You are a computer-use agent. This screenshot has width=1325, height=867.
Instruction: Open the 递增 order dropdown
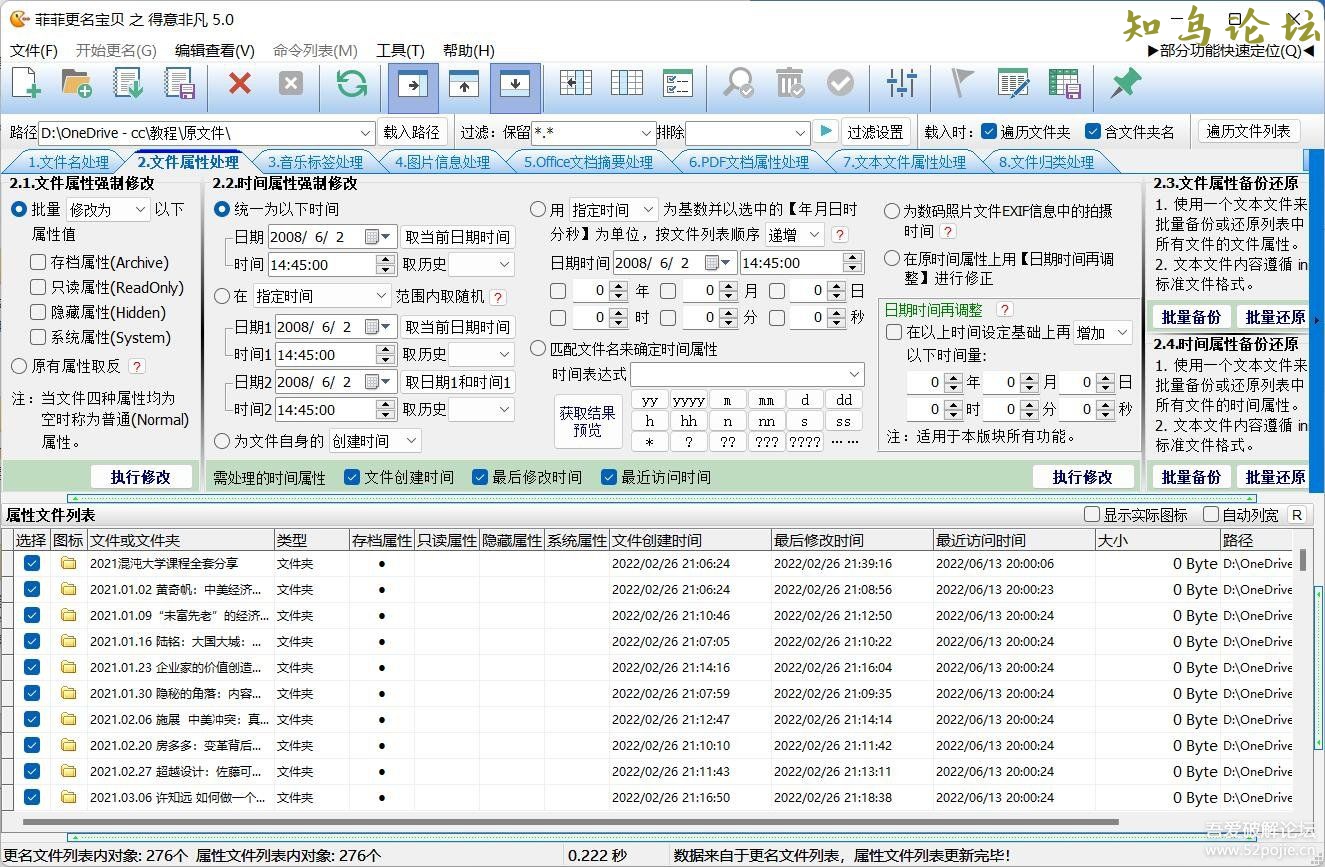[794, 235]
